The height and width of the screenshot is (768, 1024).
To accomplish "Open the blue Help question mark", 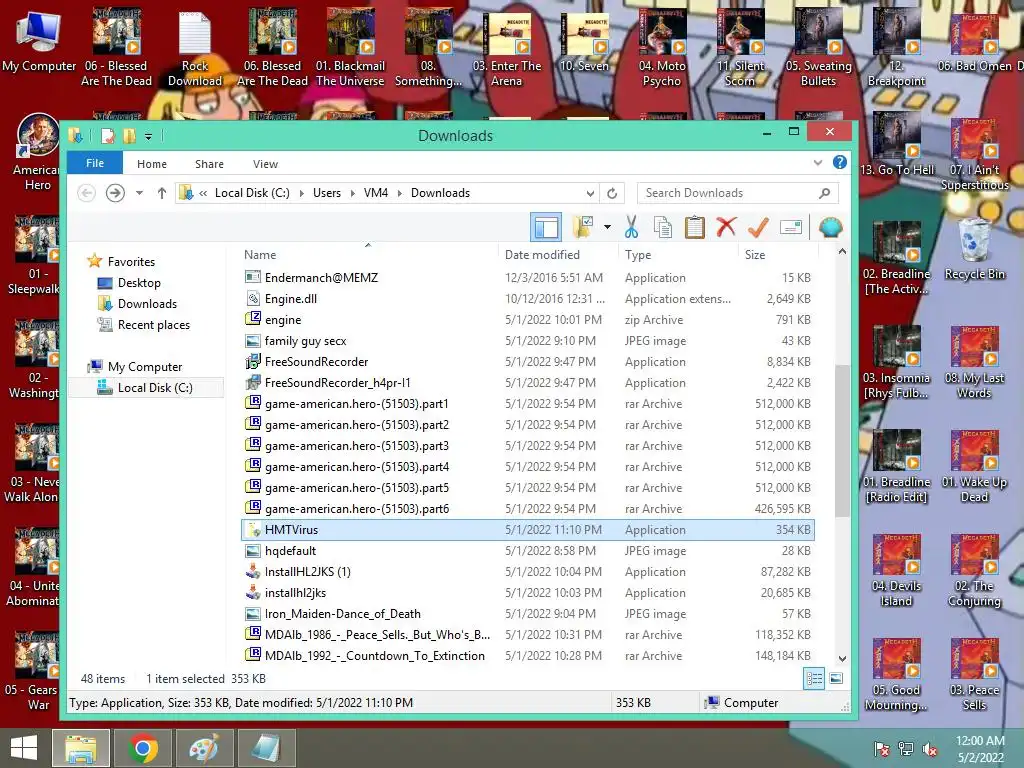I will click(x=840, y=162).
